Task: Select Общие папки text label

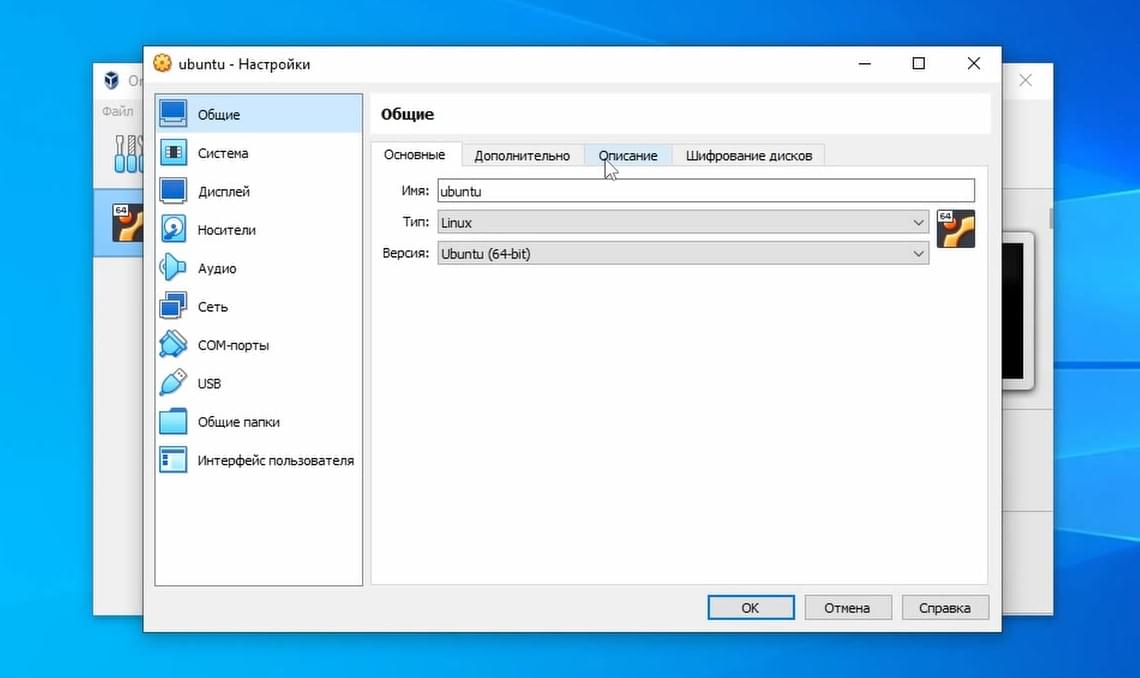Action: [x=238, y=422]
